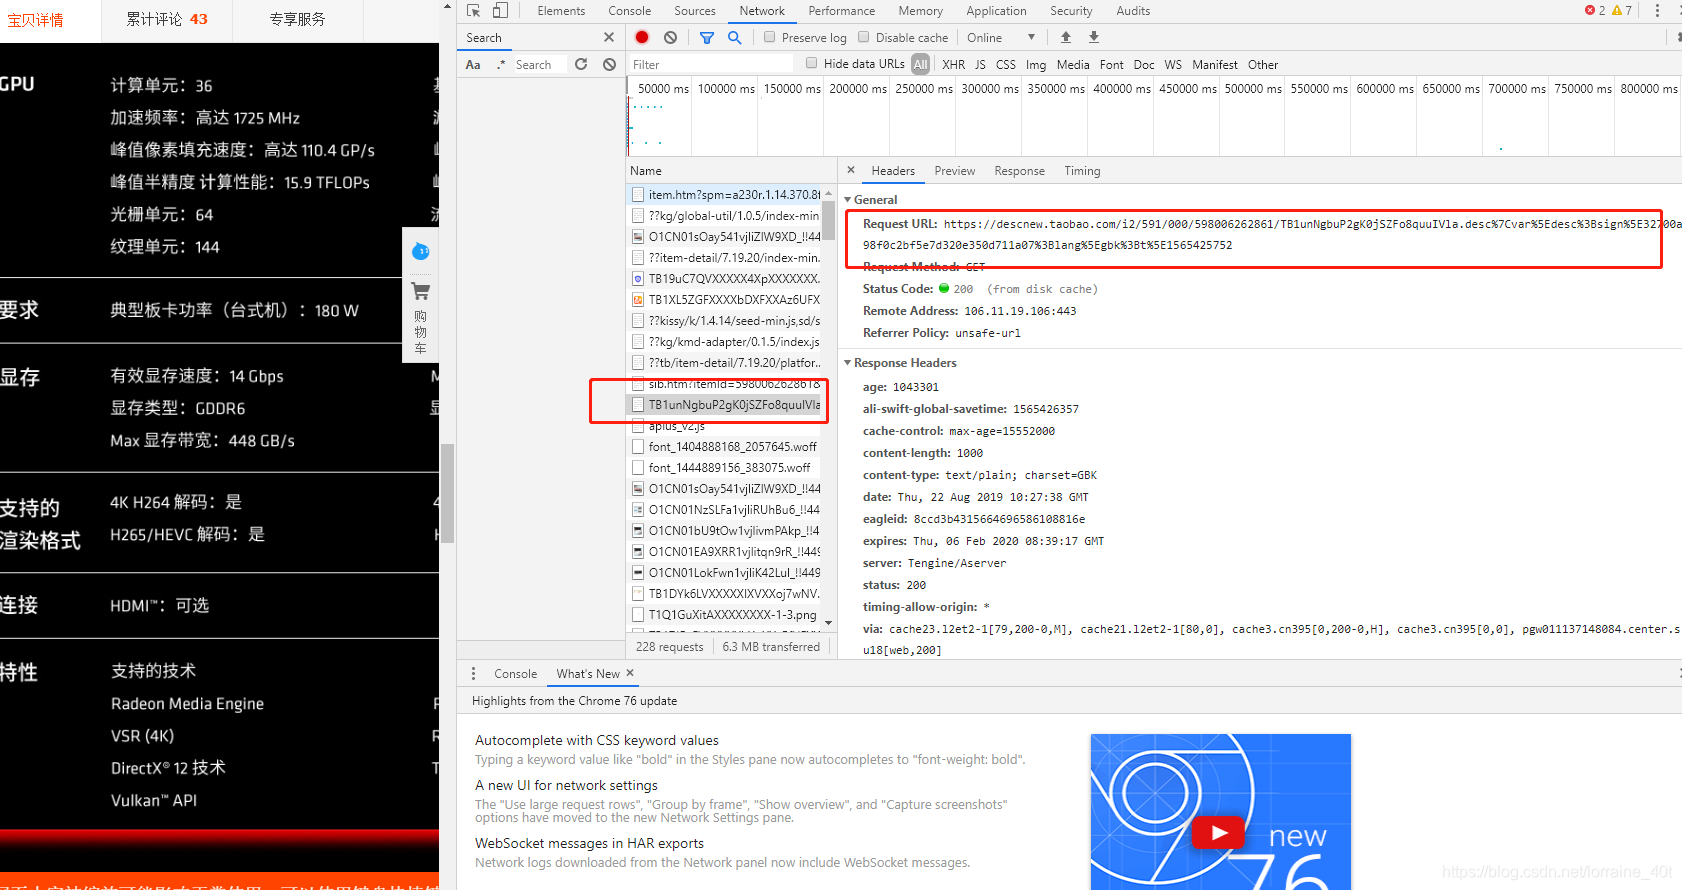The image size is (1682, 890).
Task: Click in the network Filter input field
Action: click(710, 64)
